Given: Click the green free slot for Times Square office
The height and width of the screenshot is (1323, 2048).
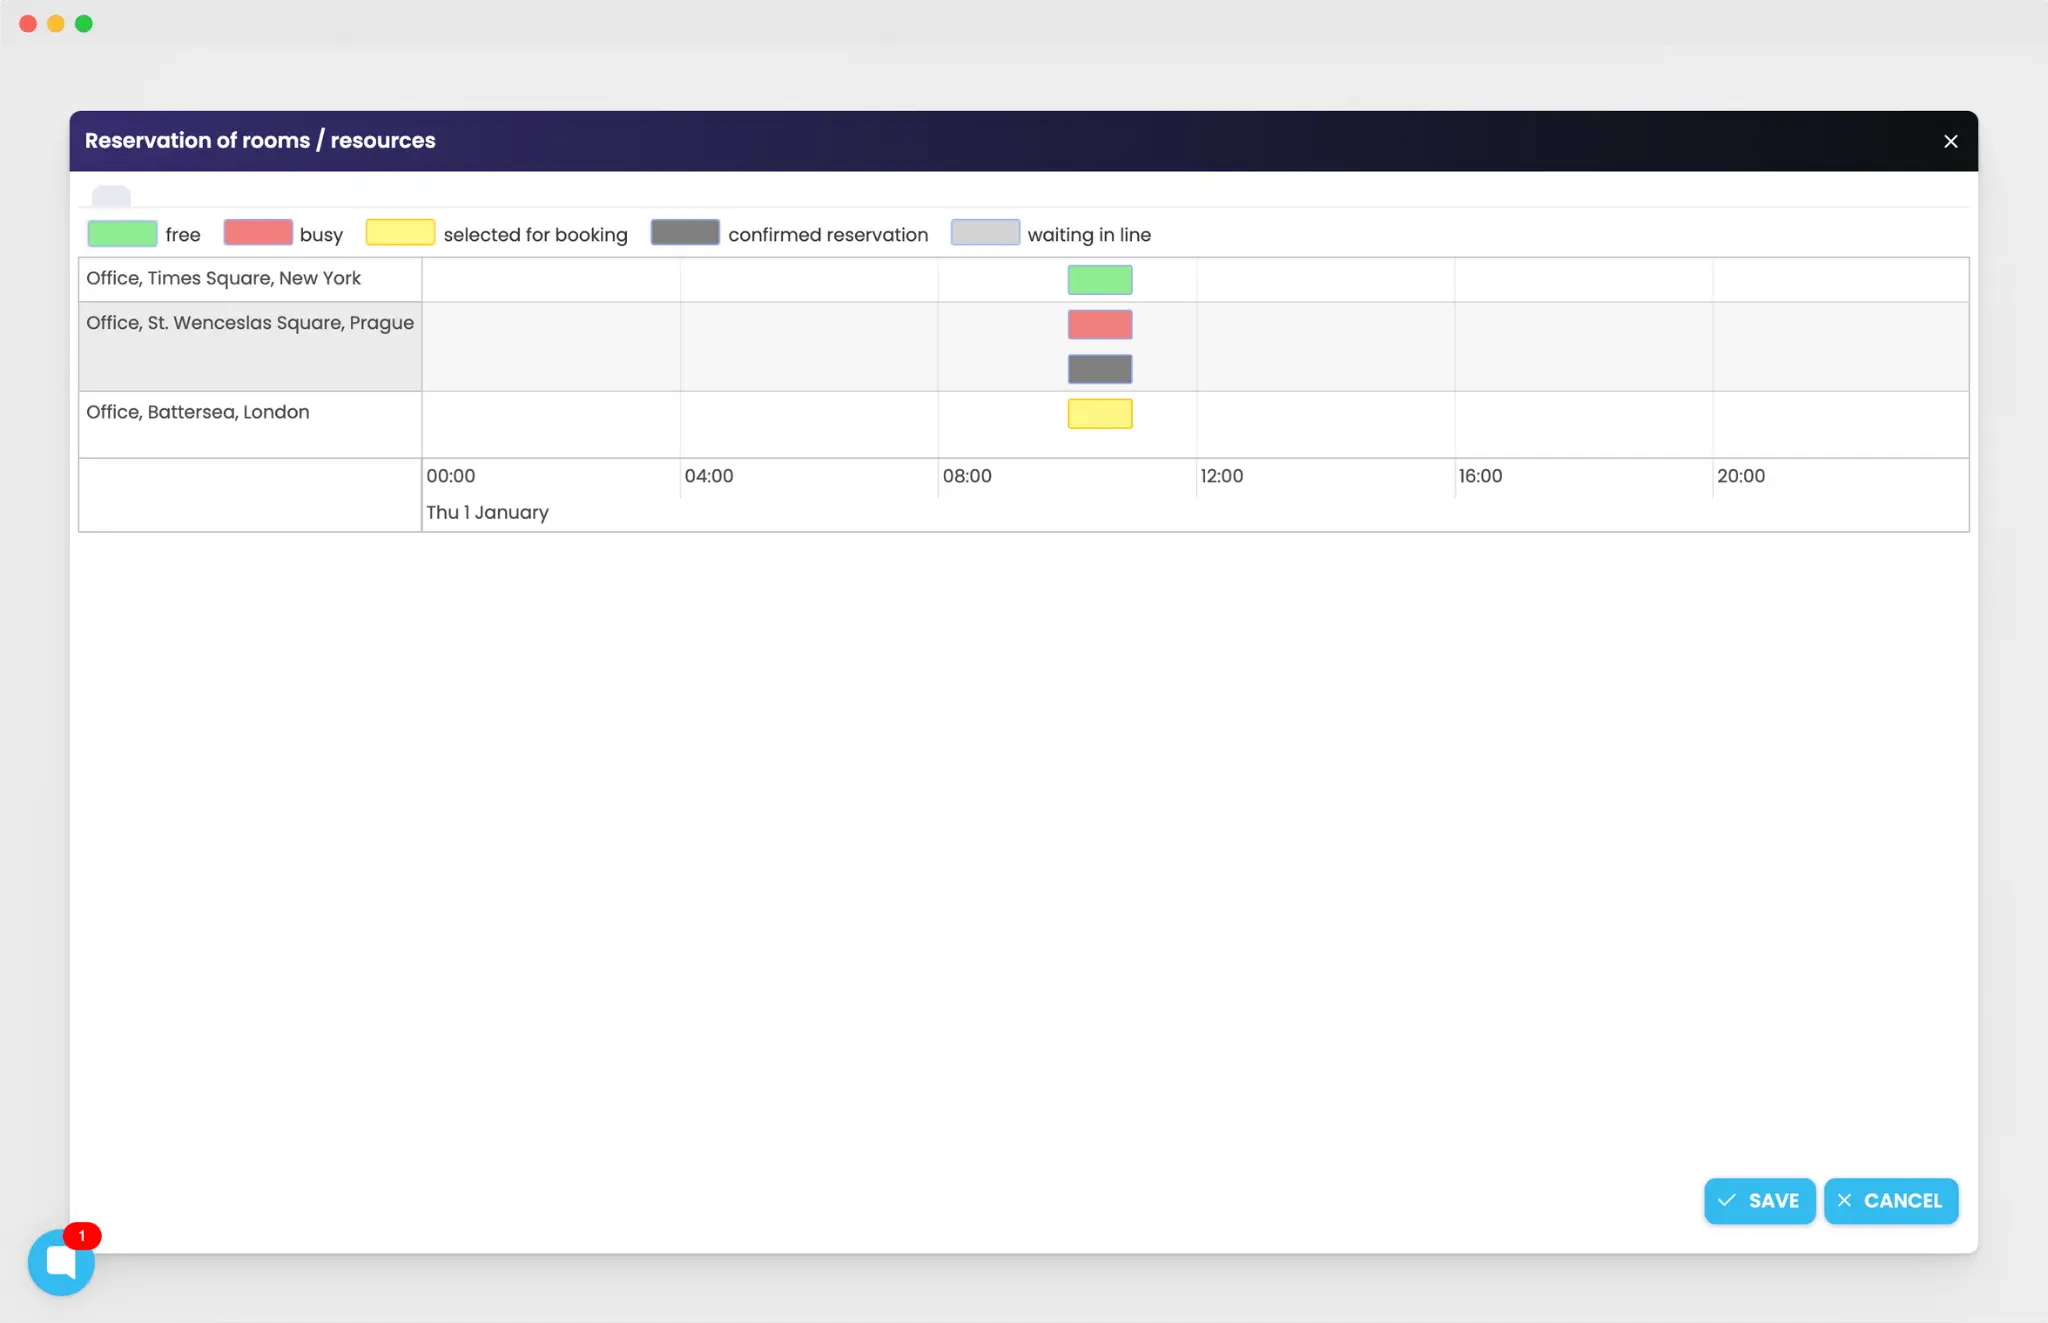Looking at the screenshot, I should pyautogui.click(x=1100, y=279).
